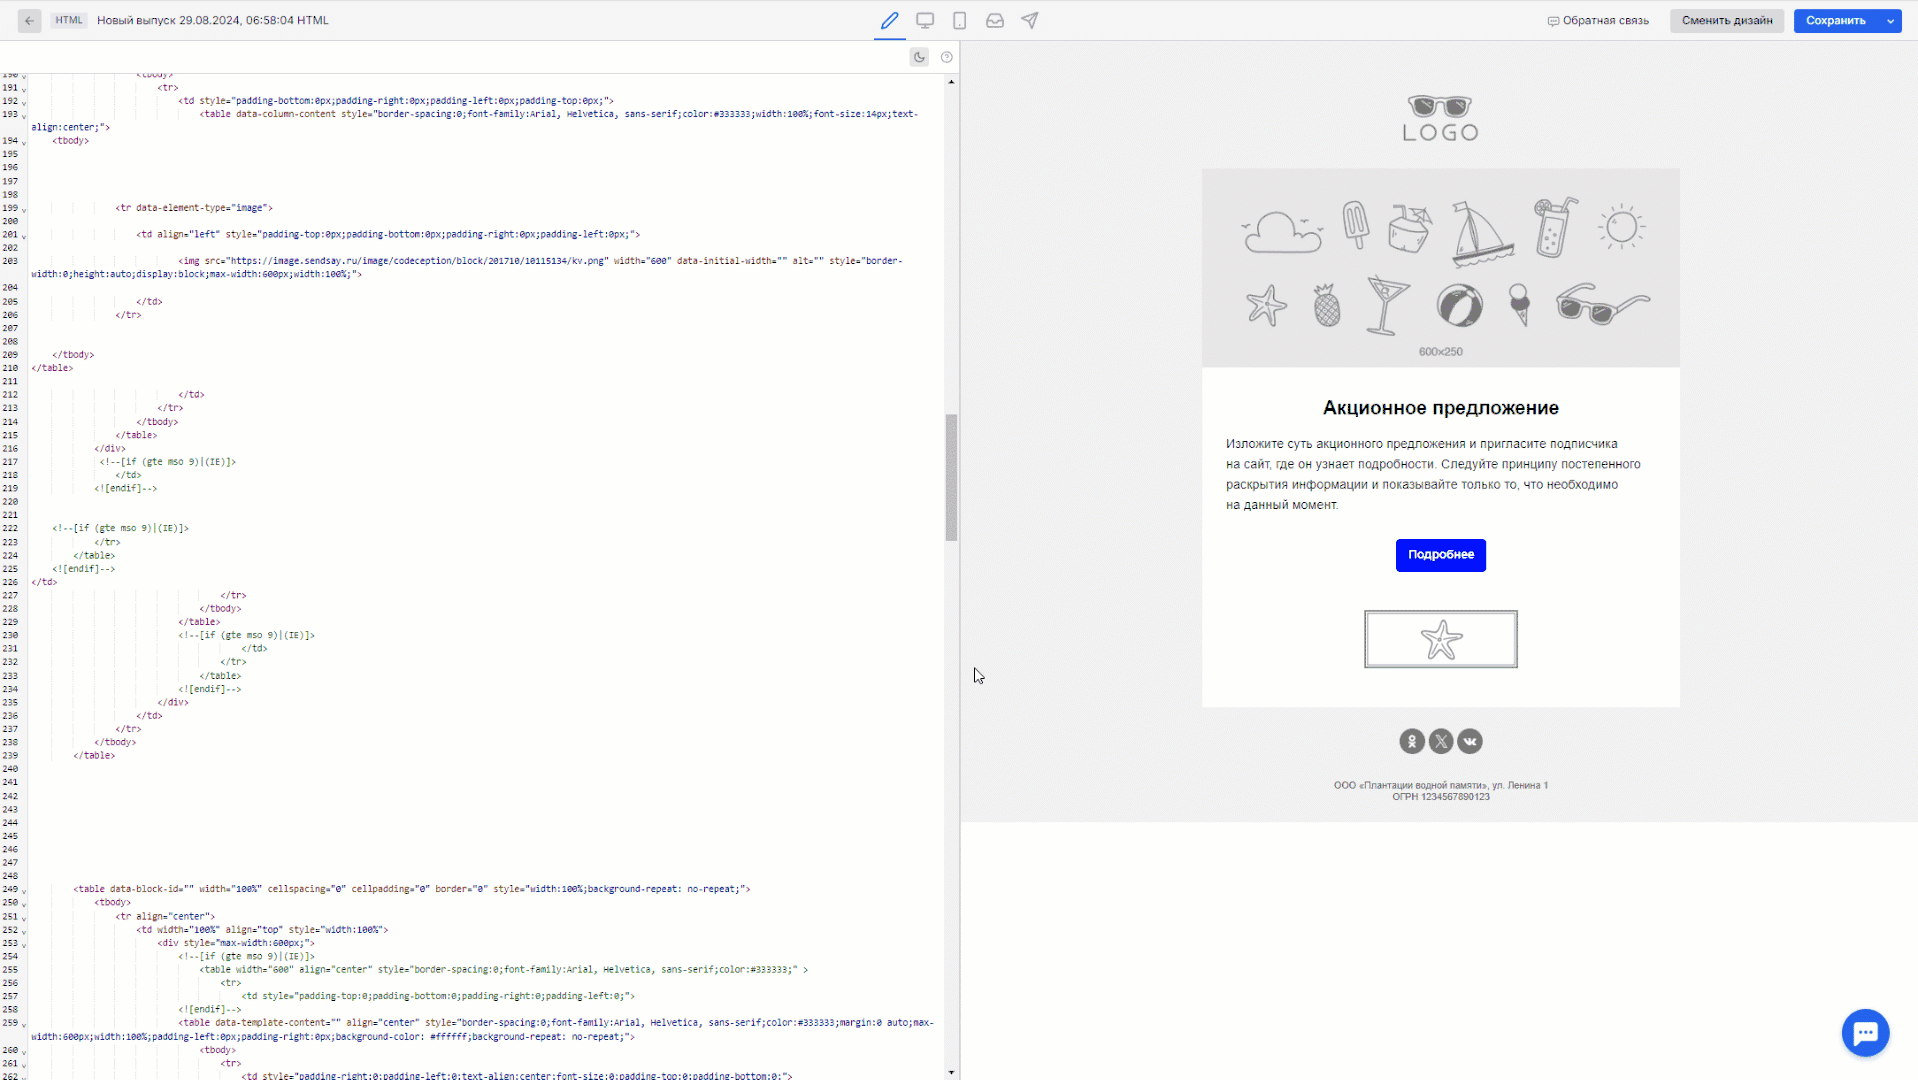The height and width of the screenshot is (1080, 1918).
Task: Collapse code fold at line 191
Action: (x=25, y=88)
